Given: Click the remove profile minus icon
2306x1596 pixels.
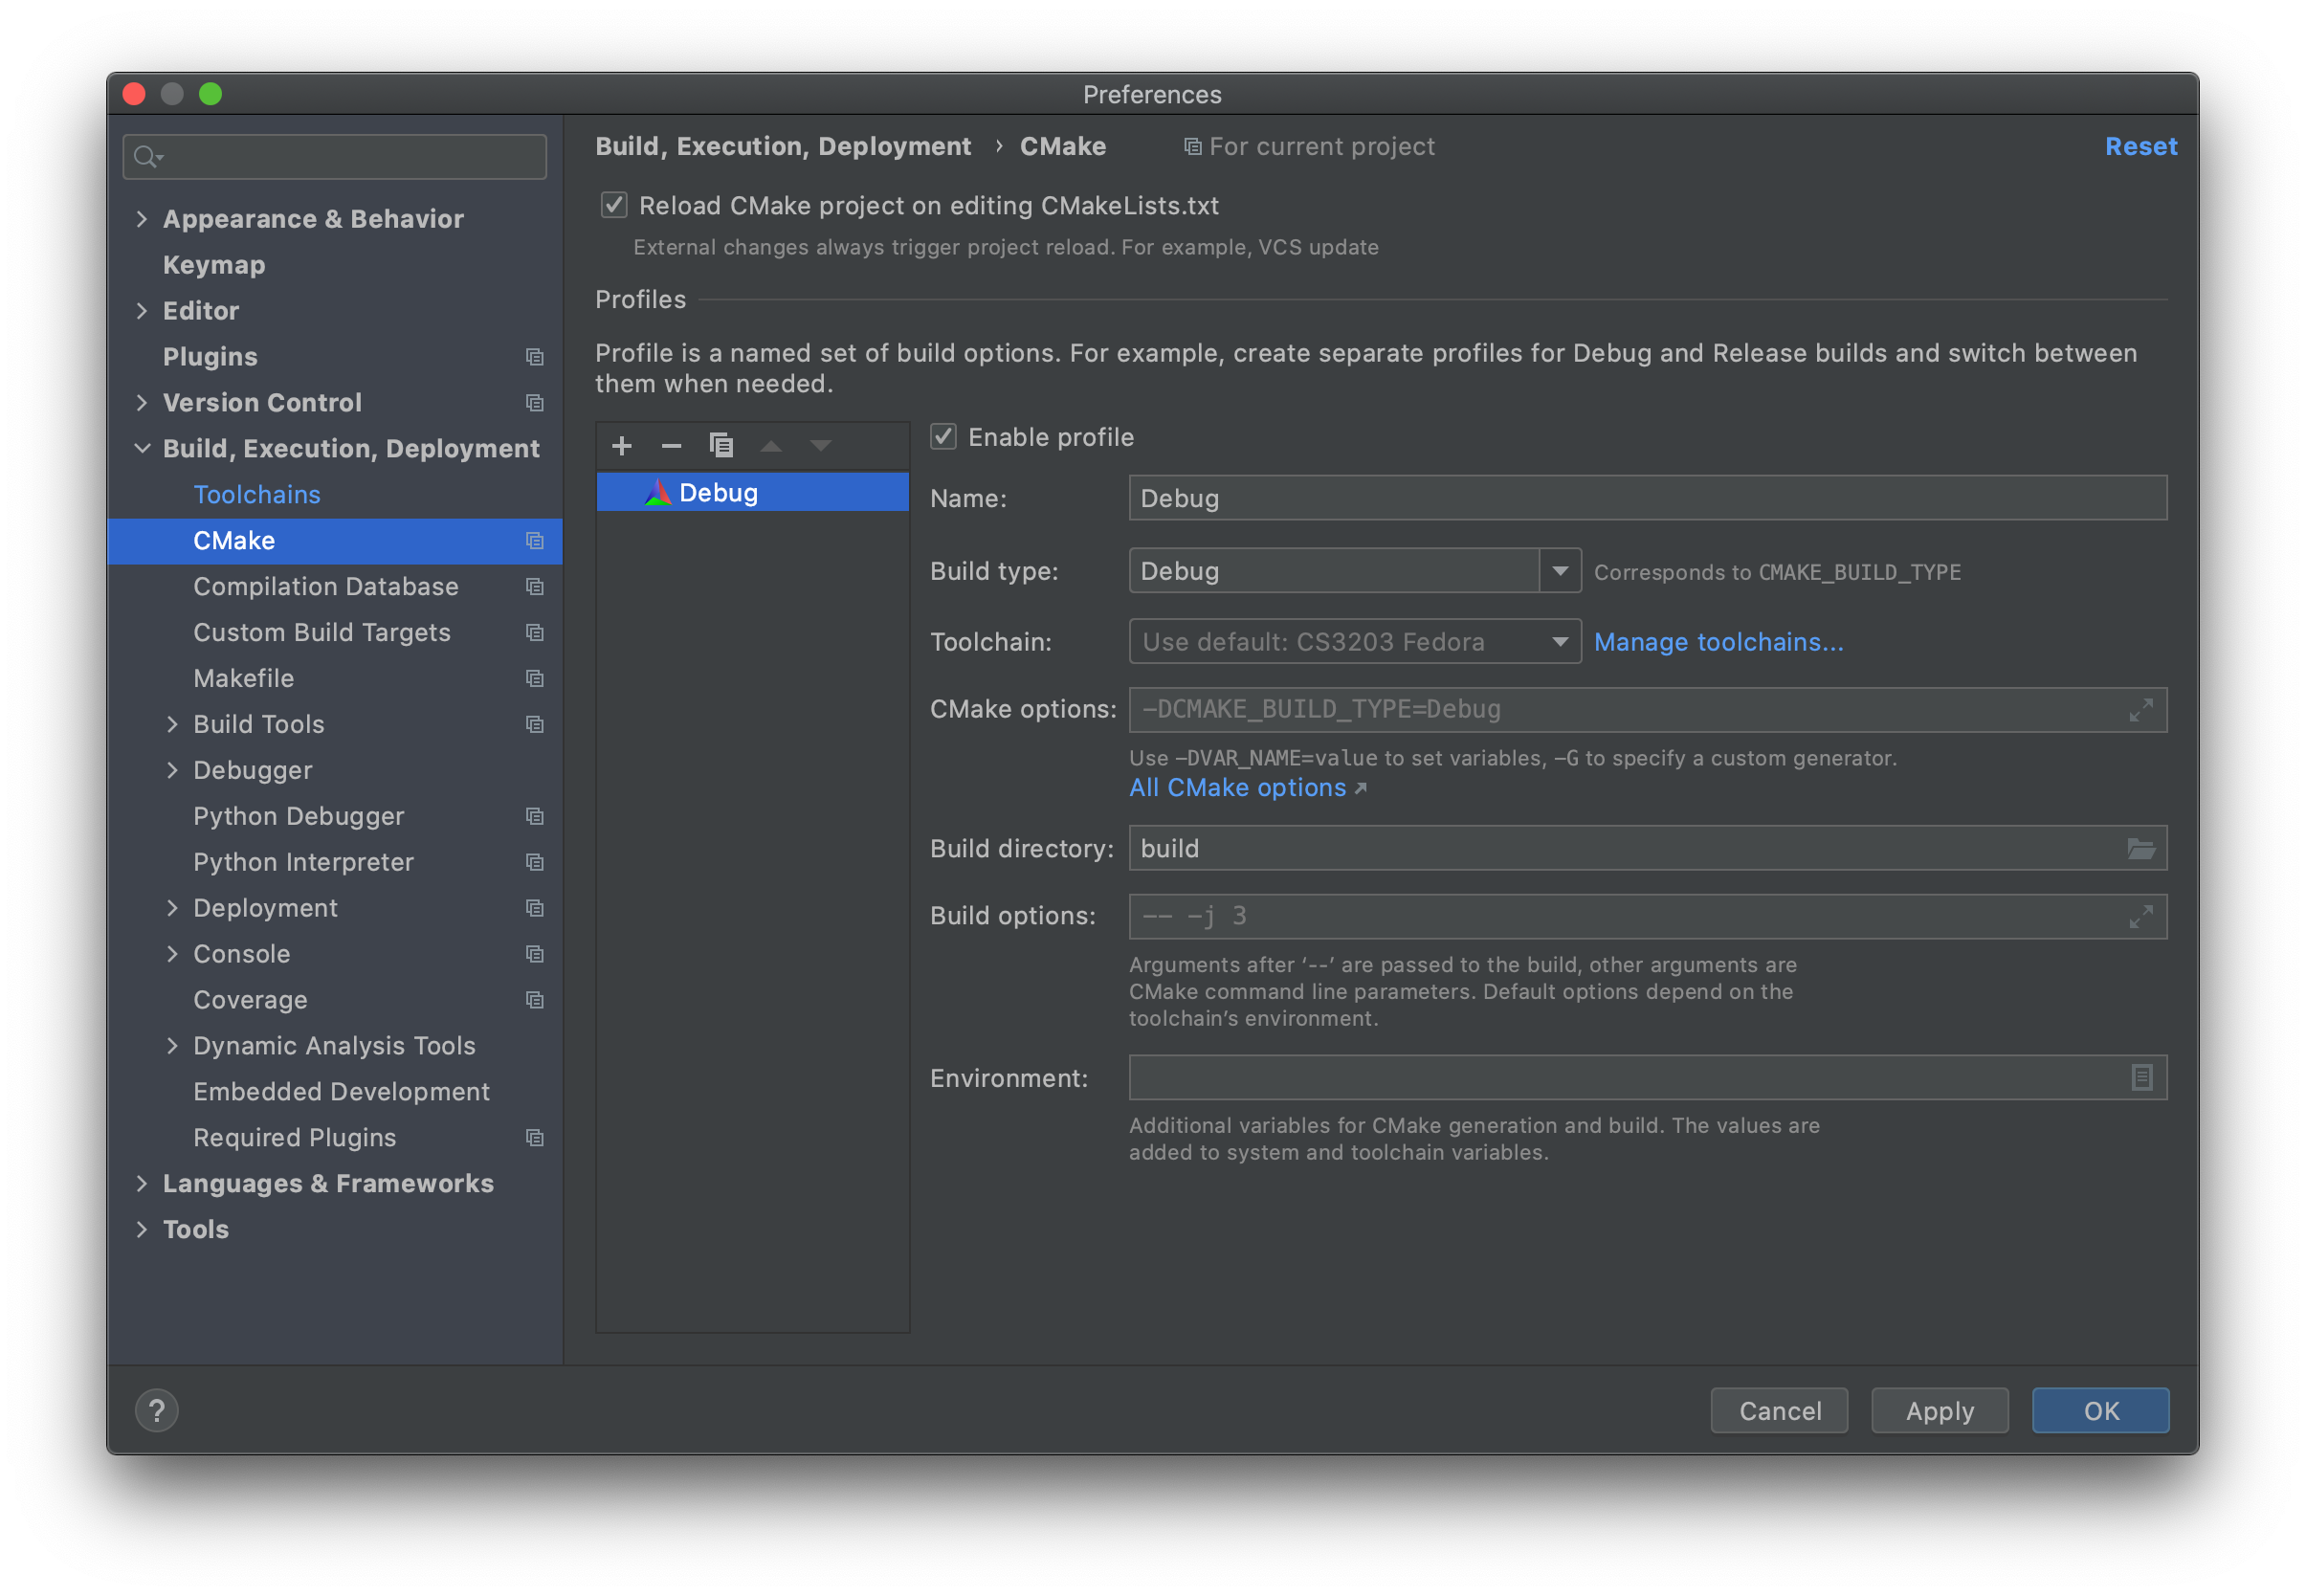Looking at the screenshot, I should 670,445.
